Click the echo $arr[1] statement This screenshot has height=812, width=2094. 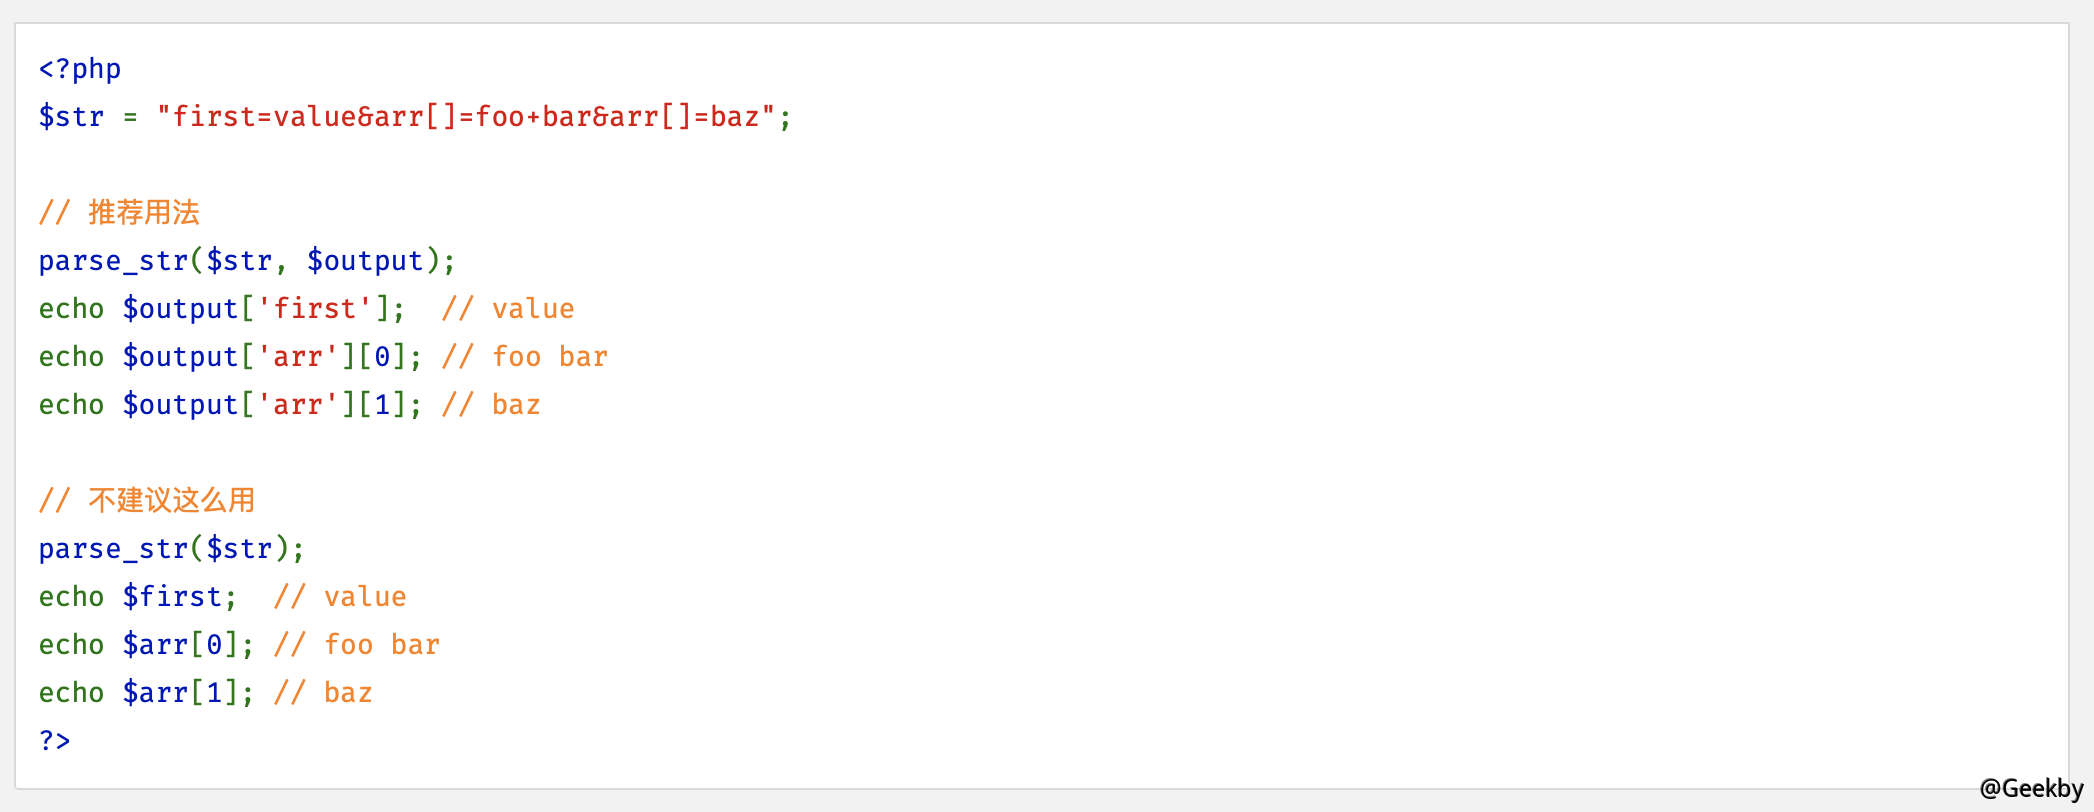point(147,693)
